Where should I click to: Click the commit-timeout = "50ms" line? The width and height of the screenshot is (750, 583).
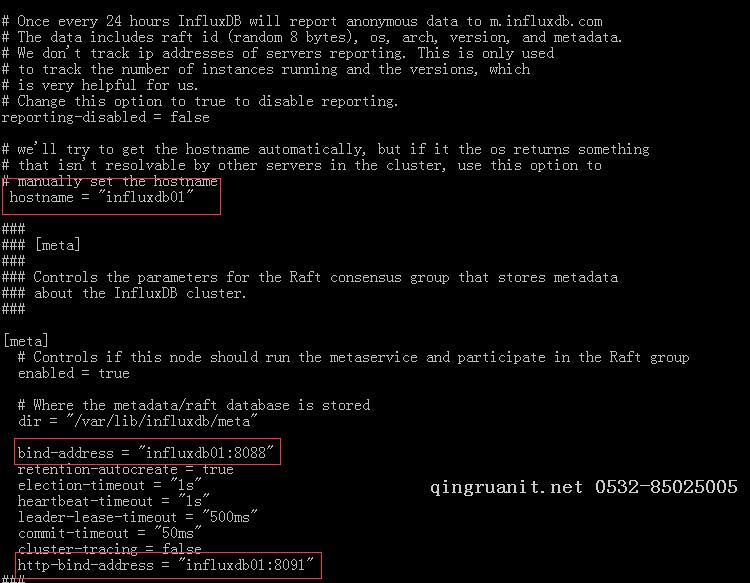[110, 533]
